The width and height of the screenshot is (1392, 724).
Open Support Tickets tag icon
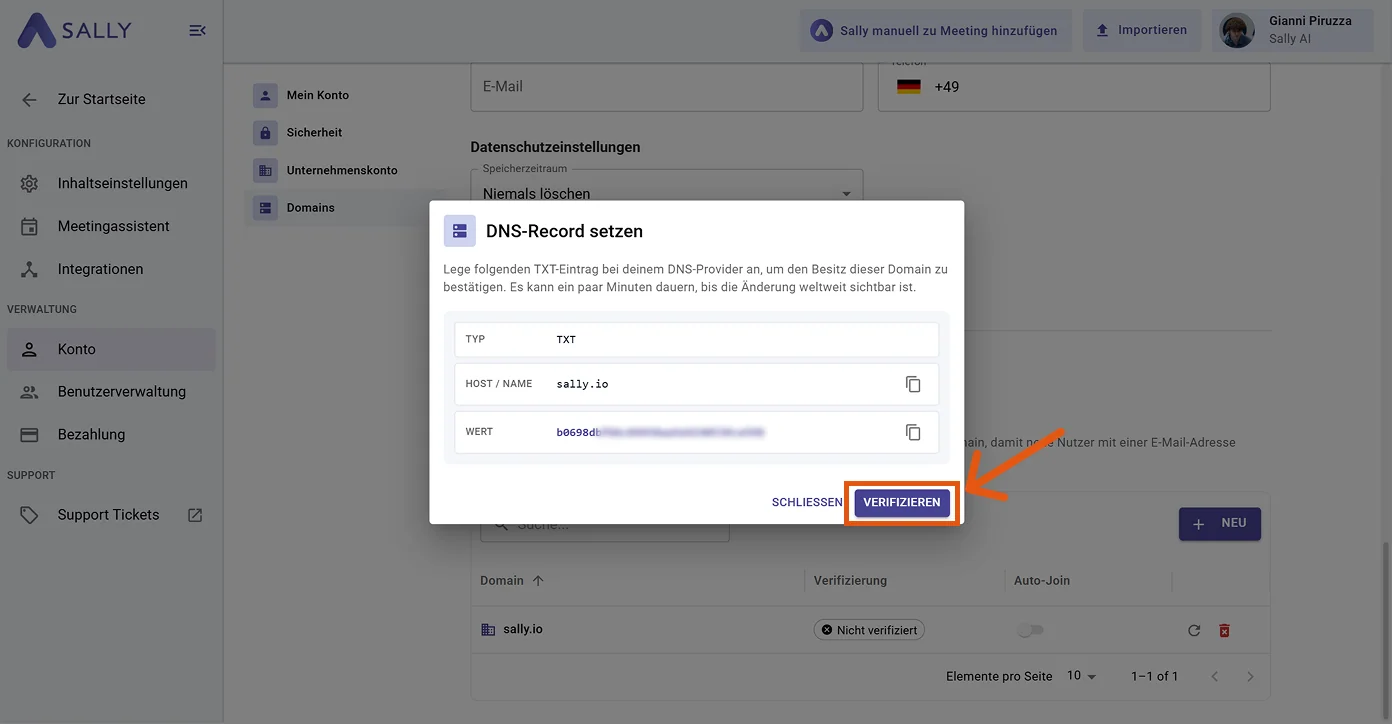pyautogui.click(x=29, y=515)
